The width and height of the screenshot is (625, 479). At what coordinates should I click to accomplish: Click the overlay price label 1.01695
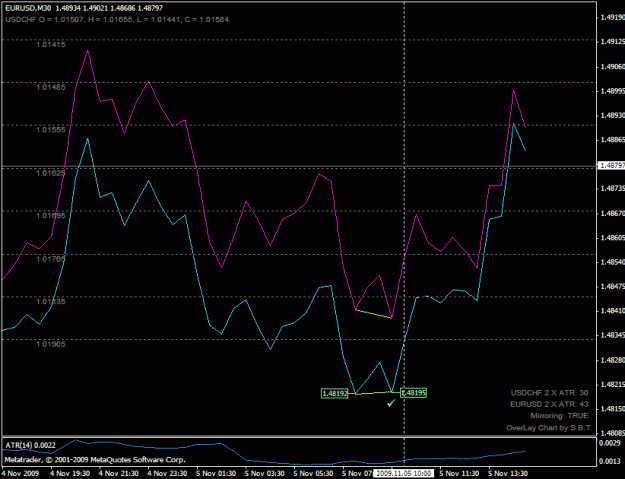(x=51, y=216)
